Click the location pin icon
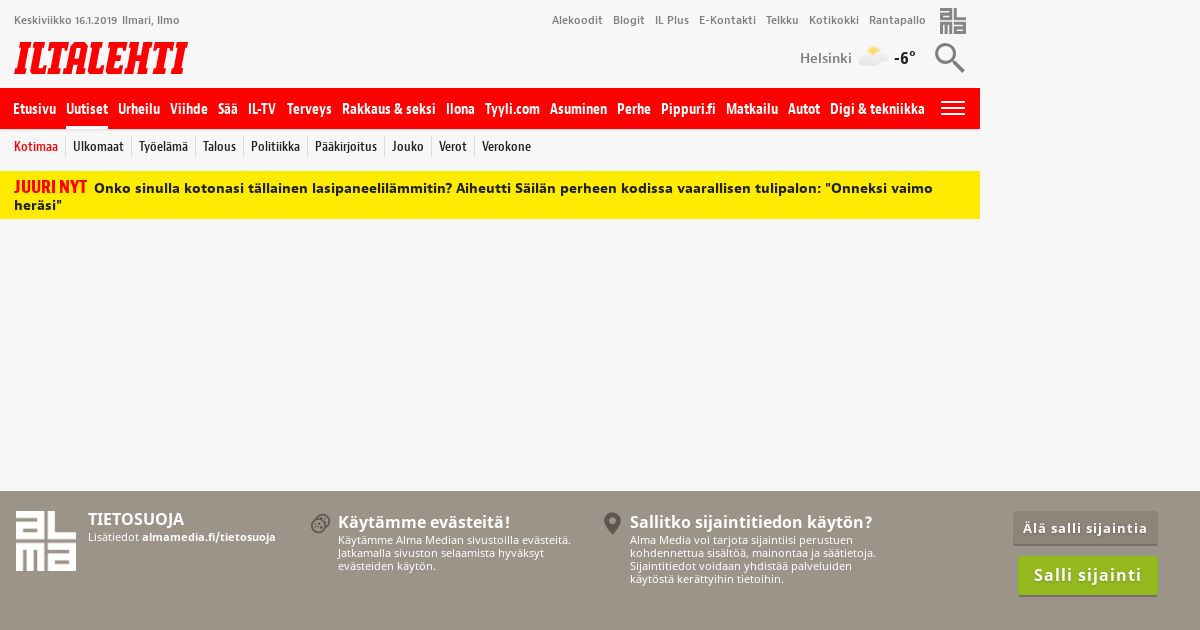The image size is (1200, 630). pos(613,523)
